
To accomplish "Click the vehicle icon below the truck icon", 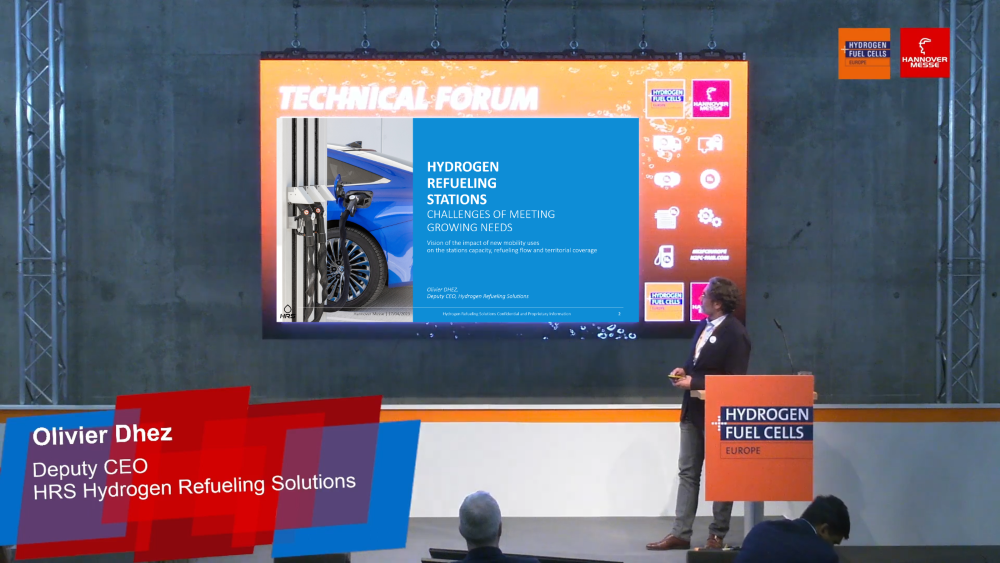I will tap(666, 180).
